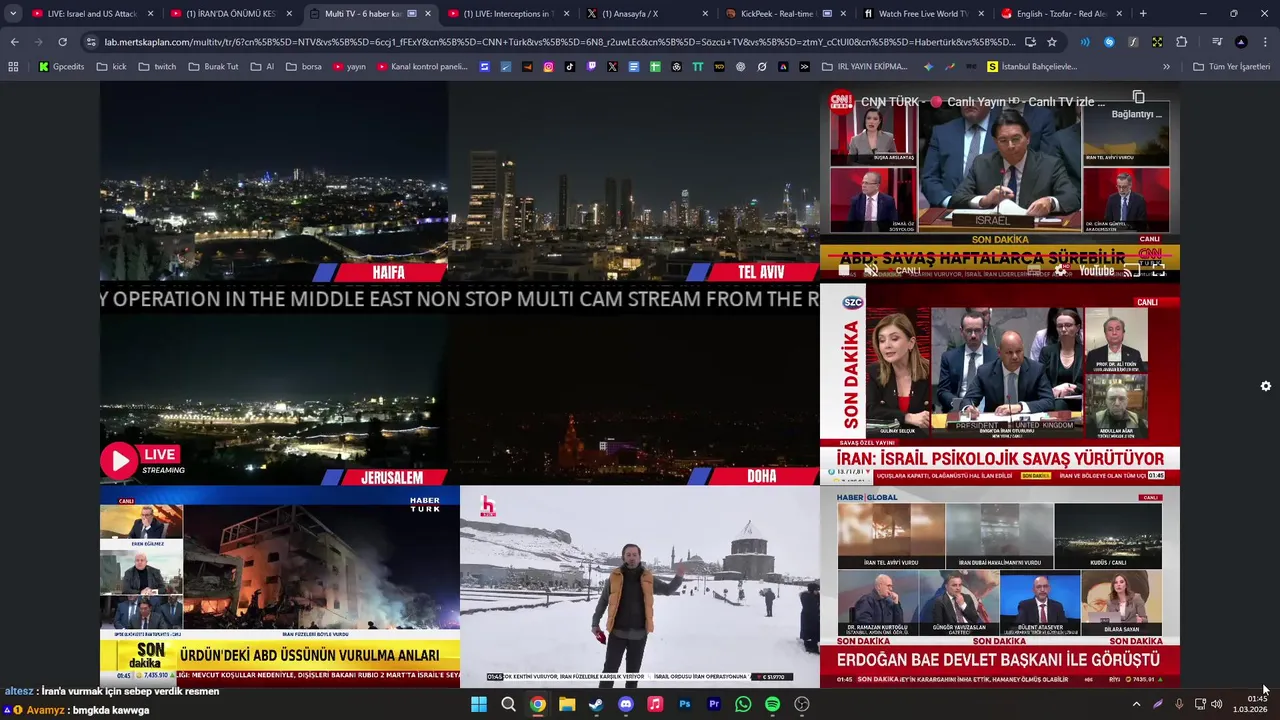Switch to 'LIVE: Israel and US Attack' tab

(92, 14)
